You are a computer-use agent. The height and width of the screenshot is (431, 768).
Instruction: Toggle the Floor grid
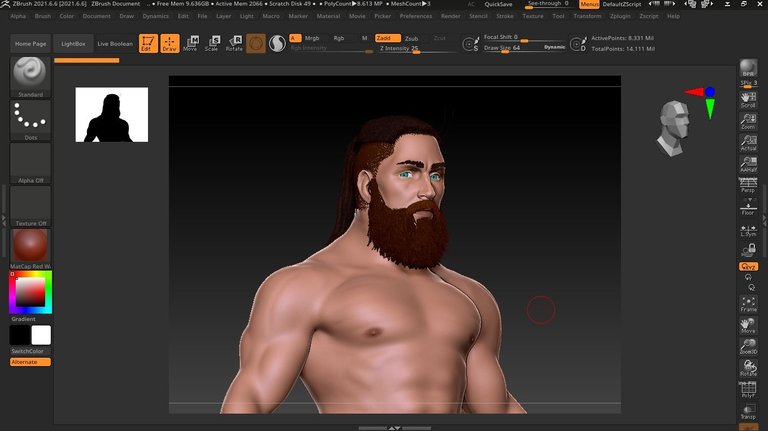(748, 207)
